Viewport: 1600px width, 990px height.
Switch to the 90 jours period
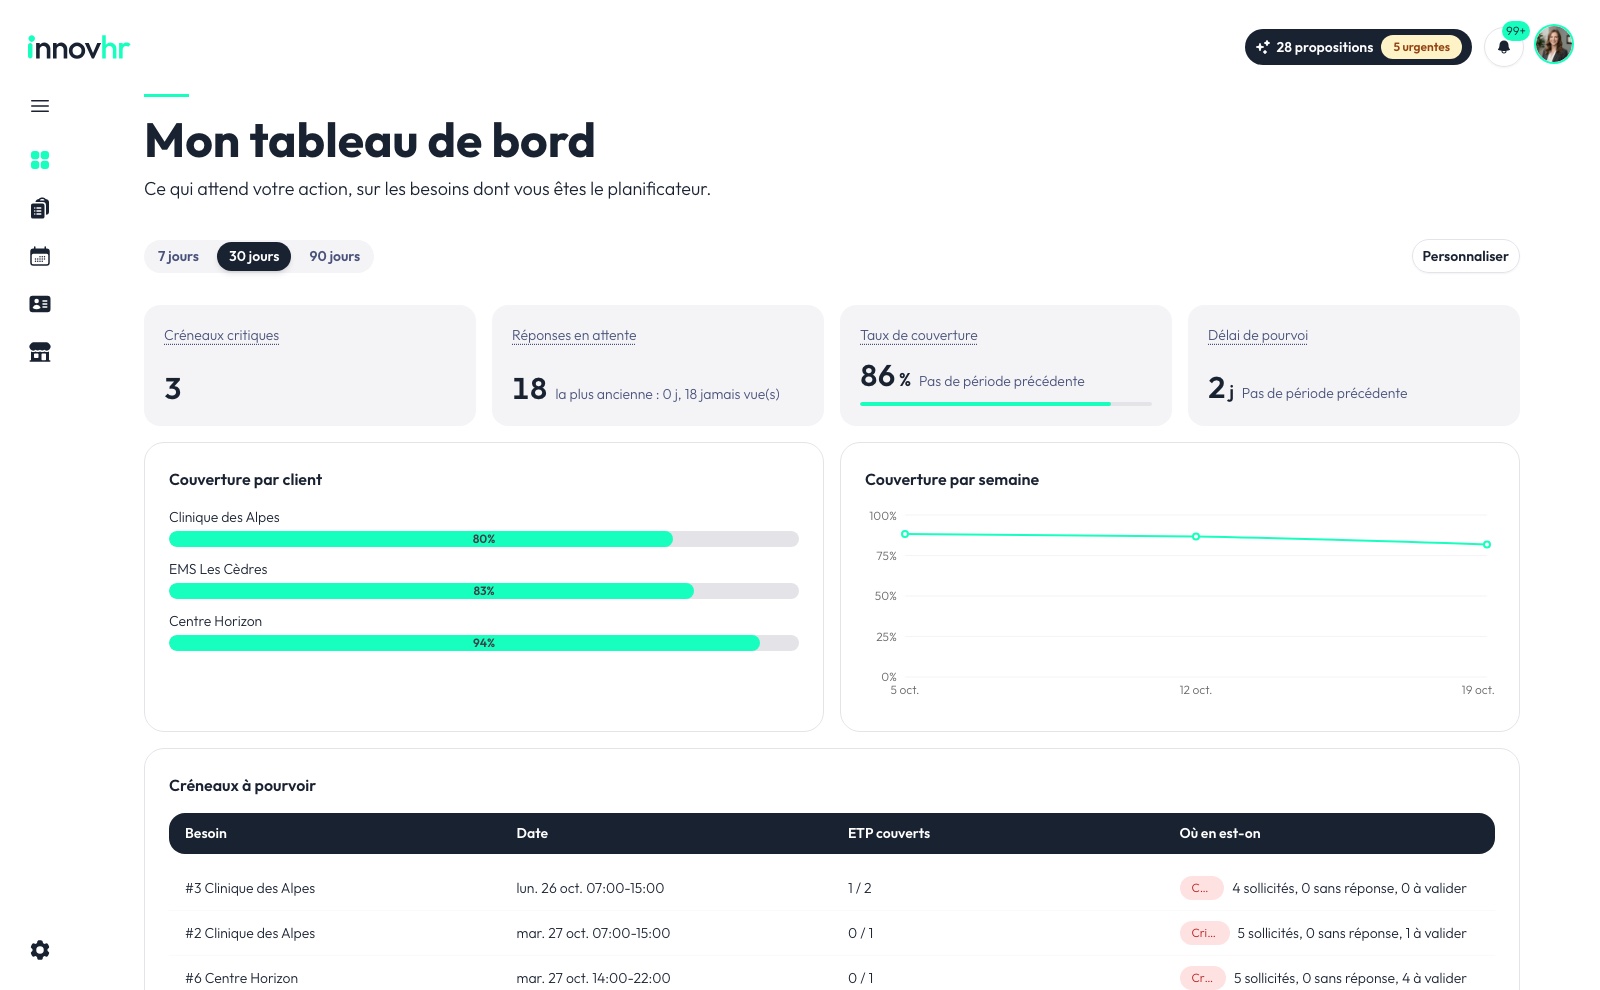point(334,257)
